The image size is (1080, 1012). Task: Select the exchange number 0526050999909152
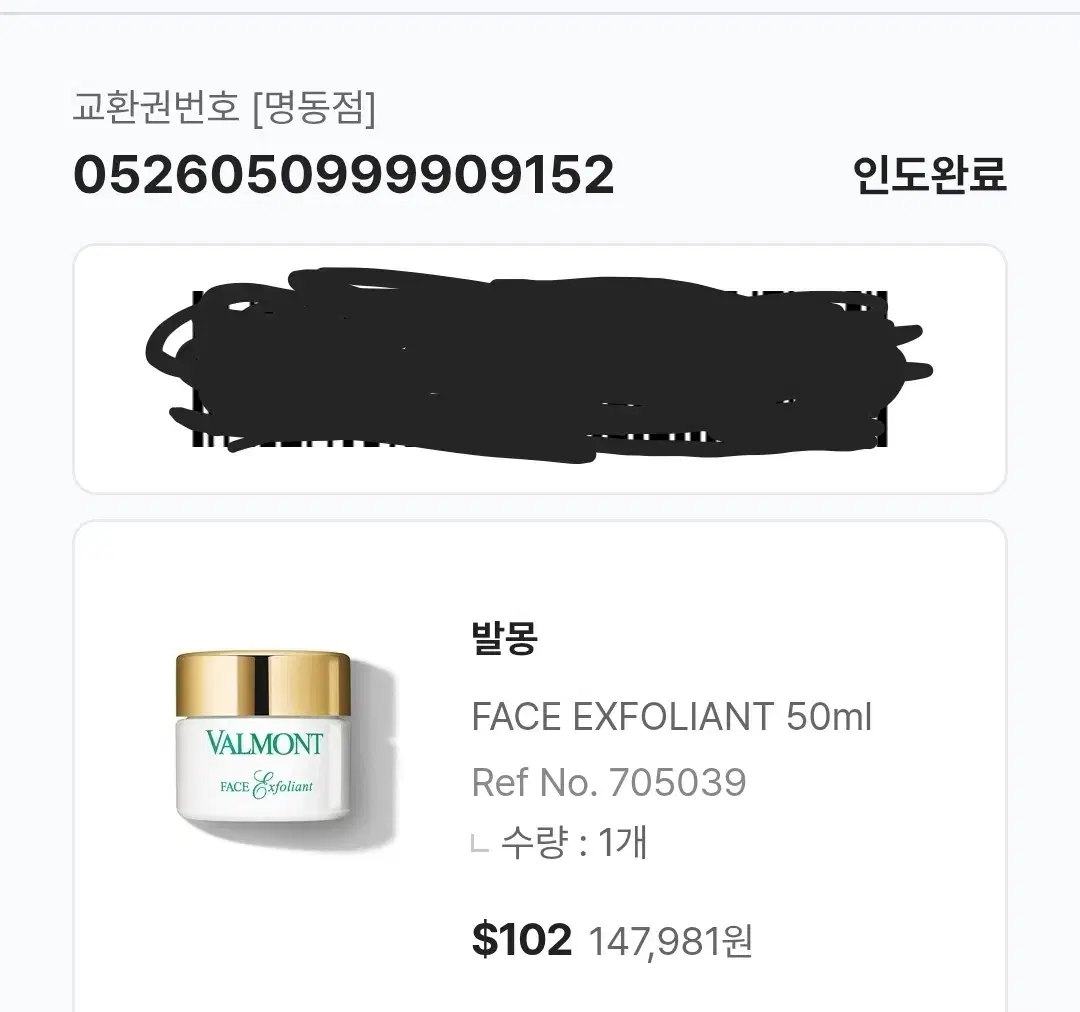(x=344, y=174)
